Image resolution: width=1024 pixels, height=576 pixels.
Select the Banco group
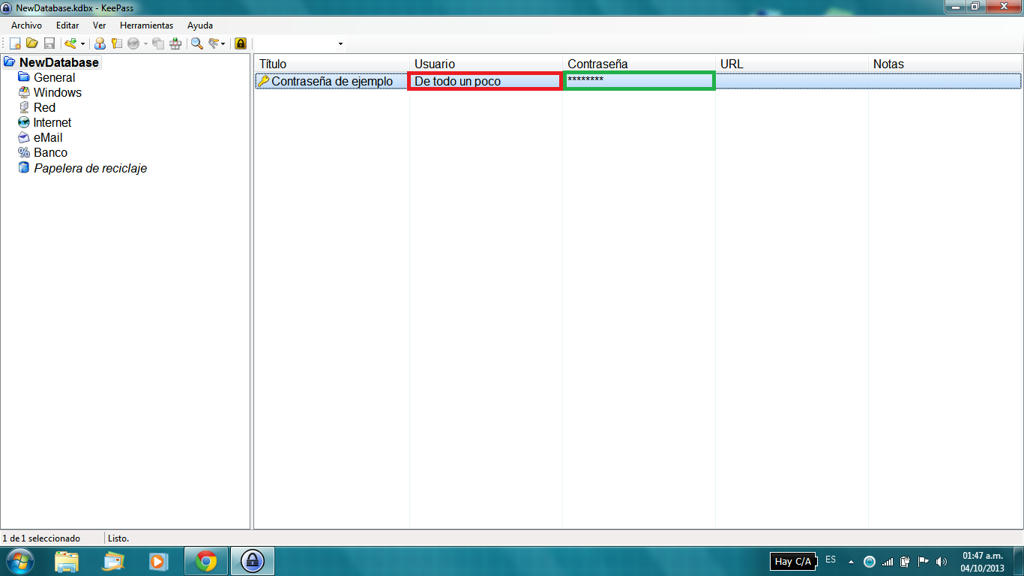coord(50,153)
